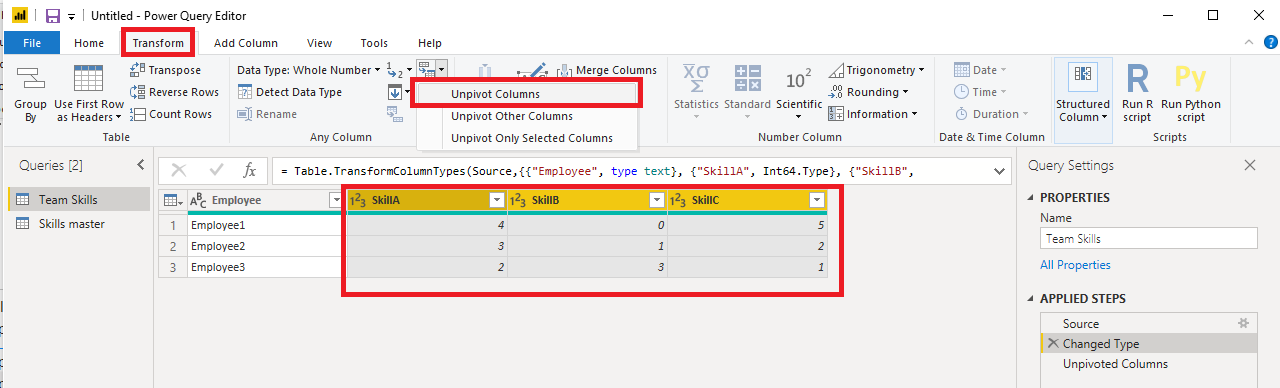Image resolution: width=1280 pixels, height=388 pixels.
Task: Click Use First Row as Headers
Action: (x=89, y=93)
